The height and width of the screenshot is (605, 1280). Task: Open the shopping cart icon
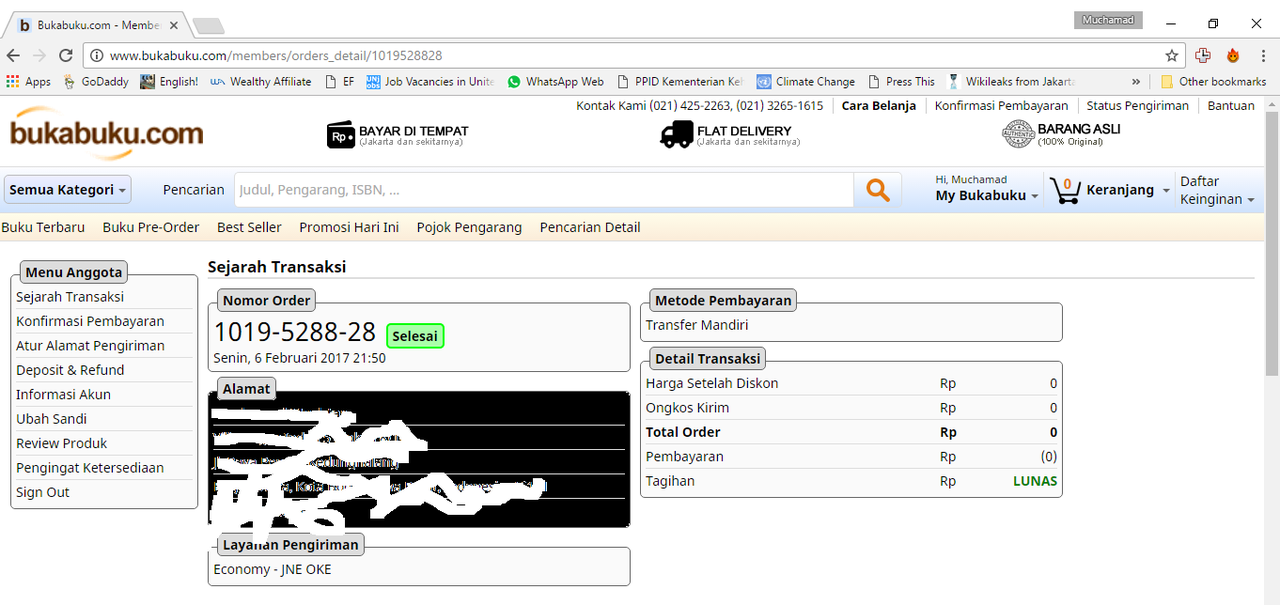click(1066, 190)
